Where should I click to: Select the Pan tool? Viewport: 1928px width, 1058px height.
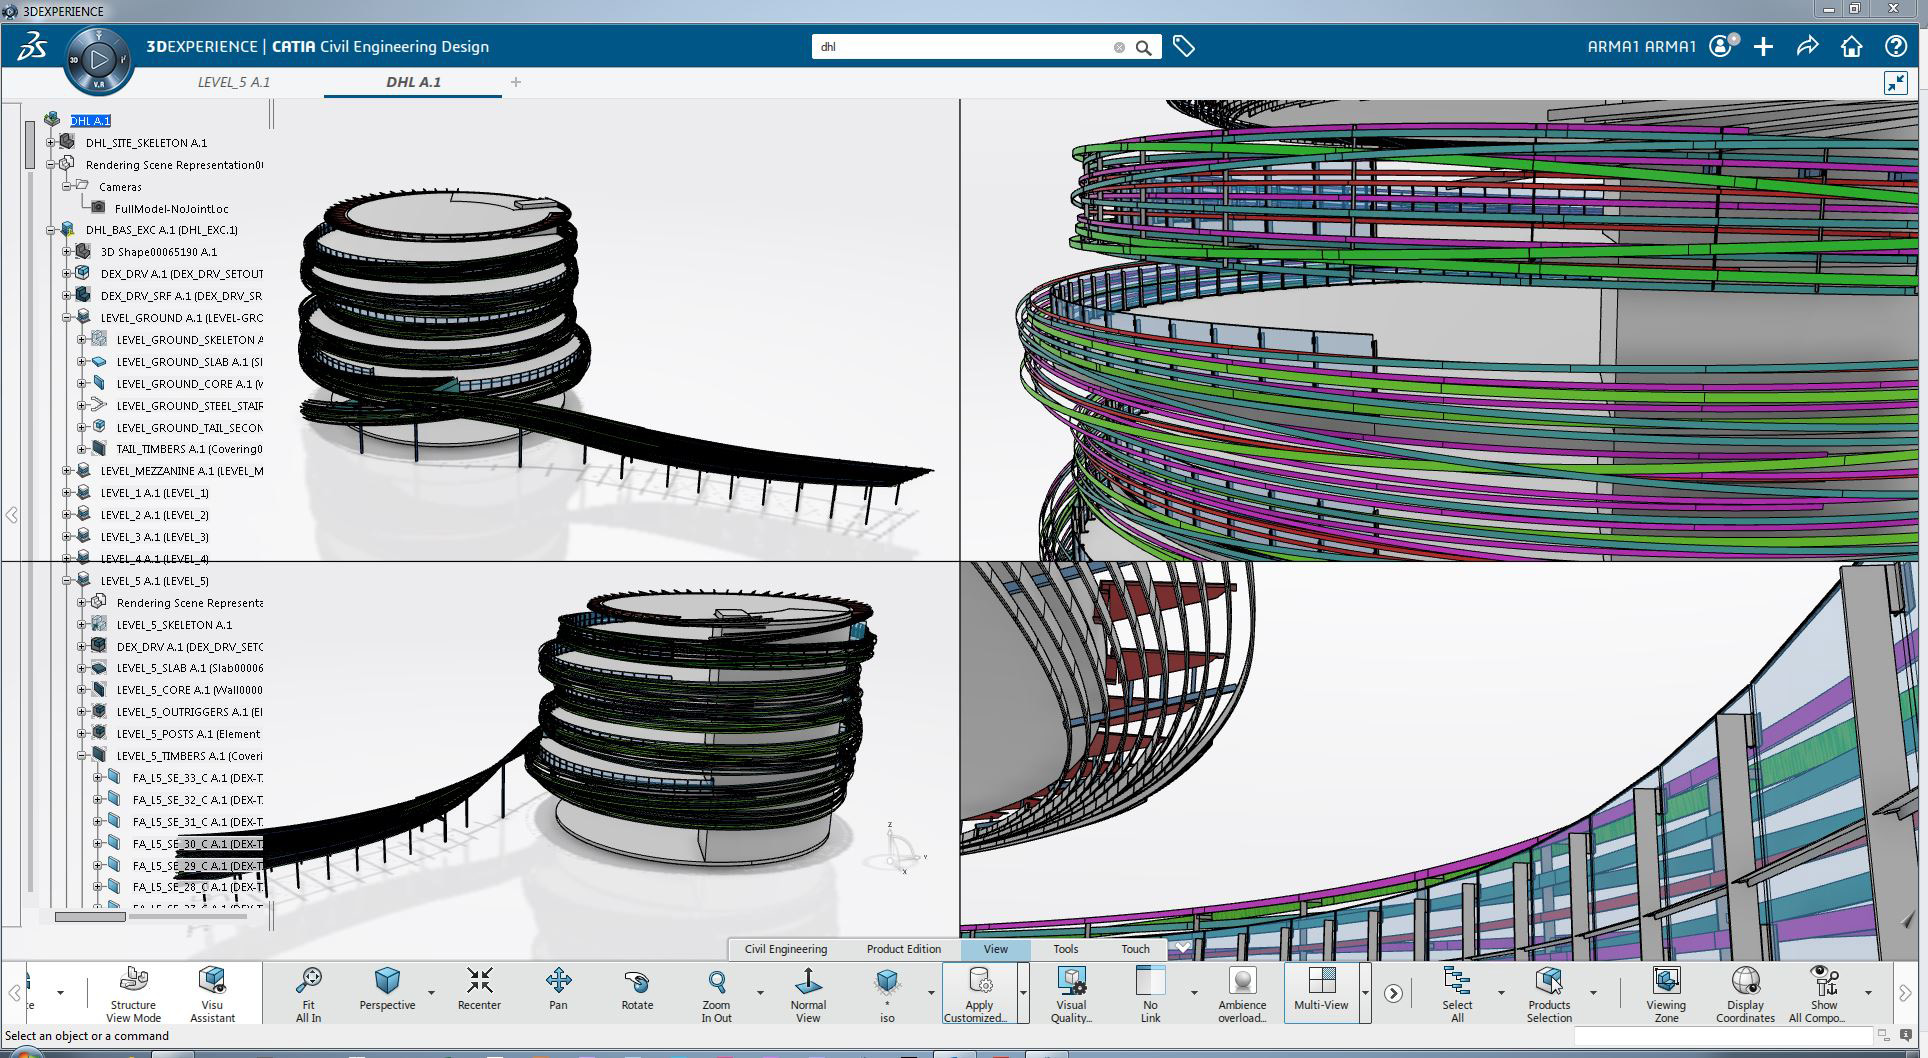[558, 992]
